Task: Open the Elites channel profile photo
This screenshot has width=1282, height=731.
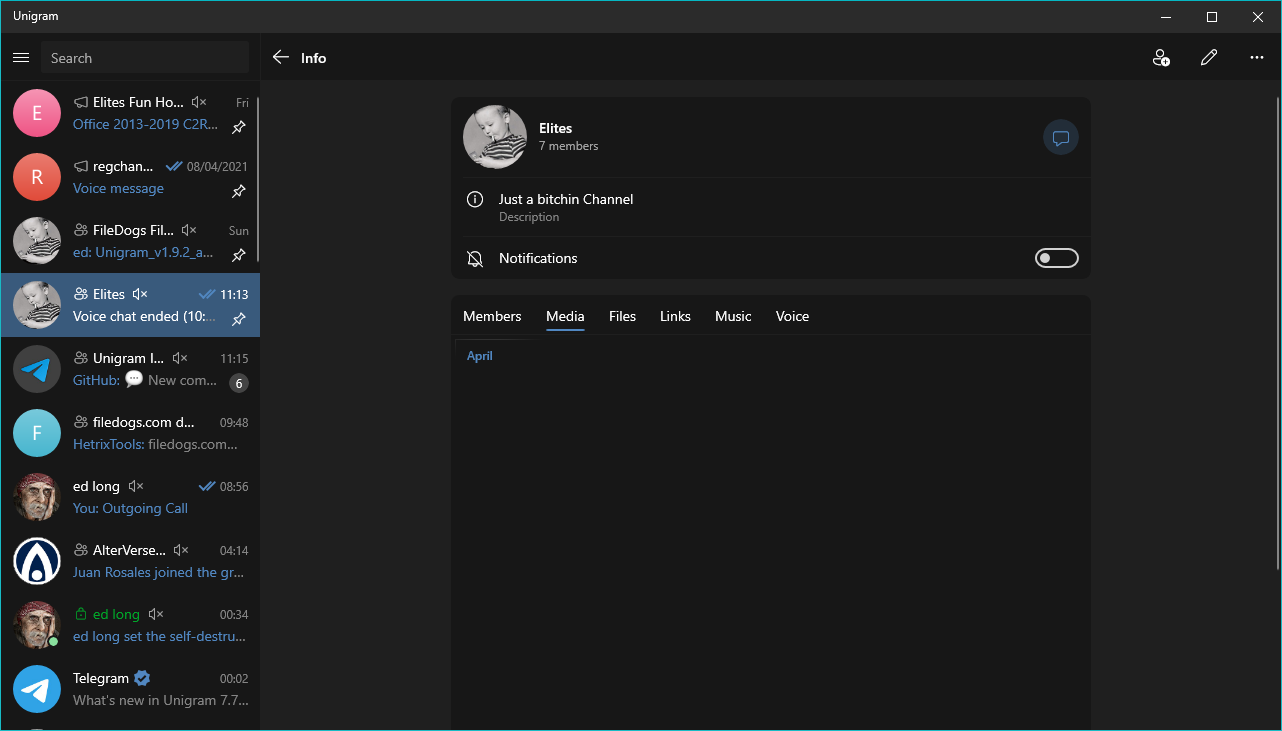Action: click(494, 136)
